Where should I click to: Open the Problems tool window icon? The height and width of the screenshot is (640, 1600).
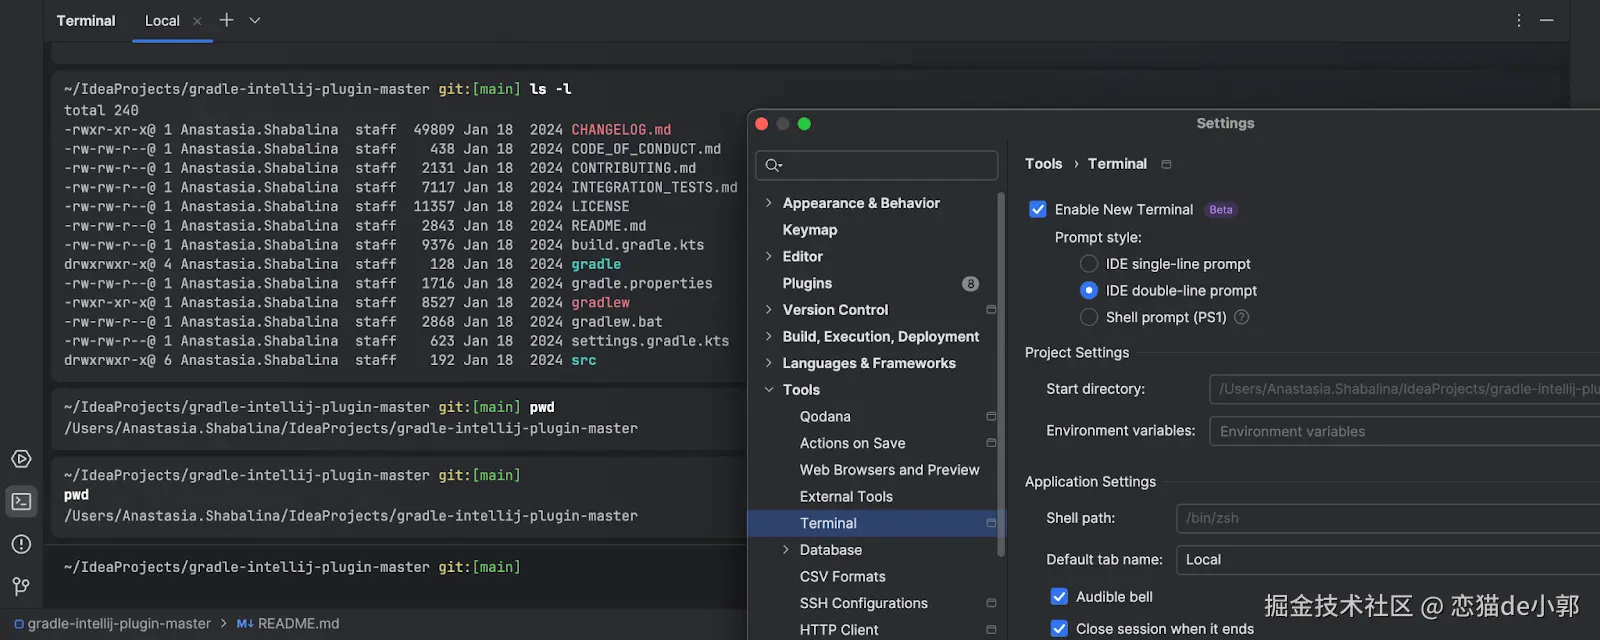pos(21,544)
